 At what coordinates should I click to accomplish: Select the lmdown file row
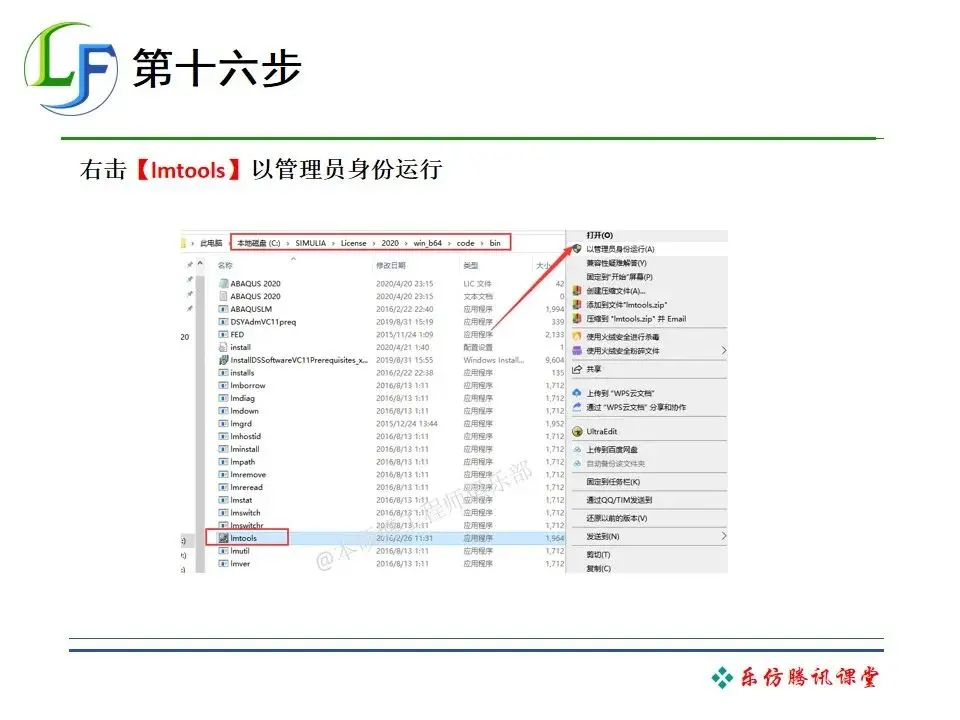click(x=391, y=411)
